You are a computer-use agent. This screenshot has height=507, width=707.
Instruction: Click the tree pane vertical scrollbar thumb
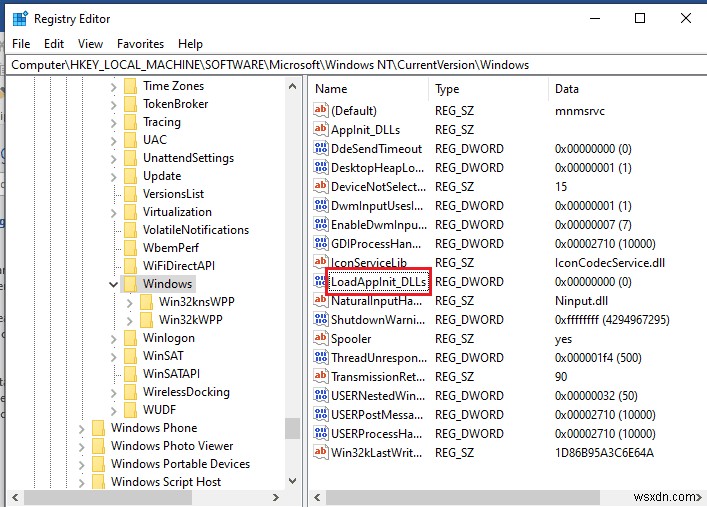click(292, 428)
